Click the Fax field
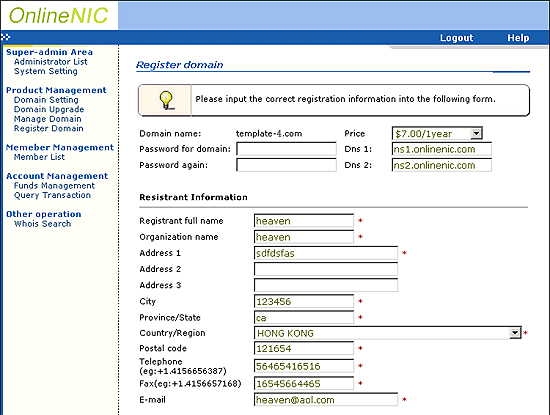This screenshot has width=550, height=415. click(304, 383)
